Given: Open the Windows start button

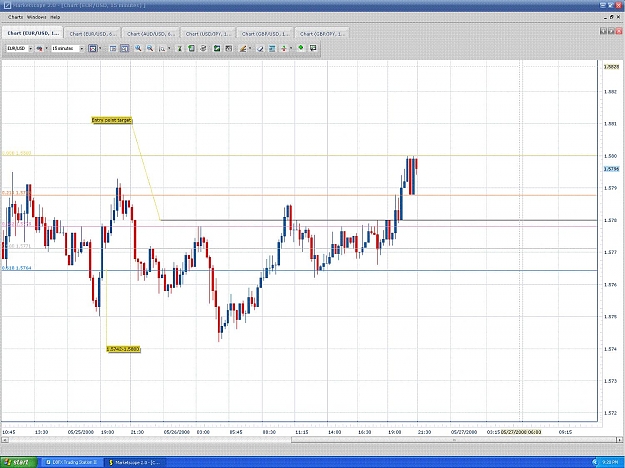Looking at the screenshot, I should click(19, 462).
